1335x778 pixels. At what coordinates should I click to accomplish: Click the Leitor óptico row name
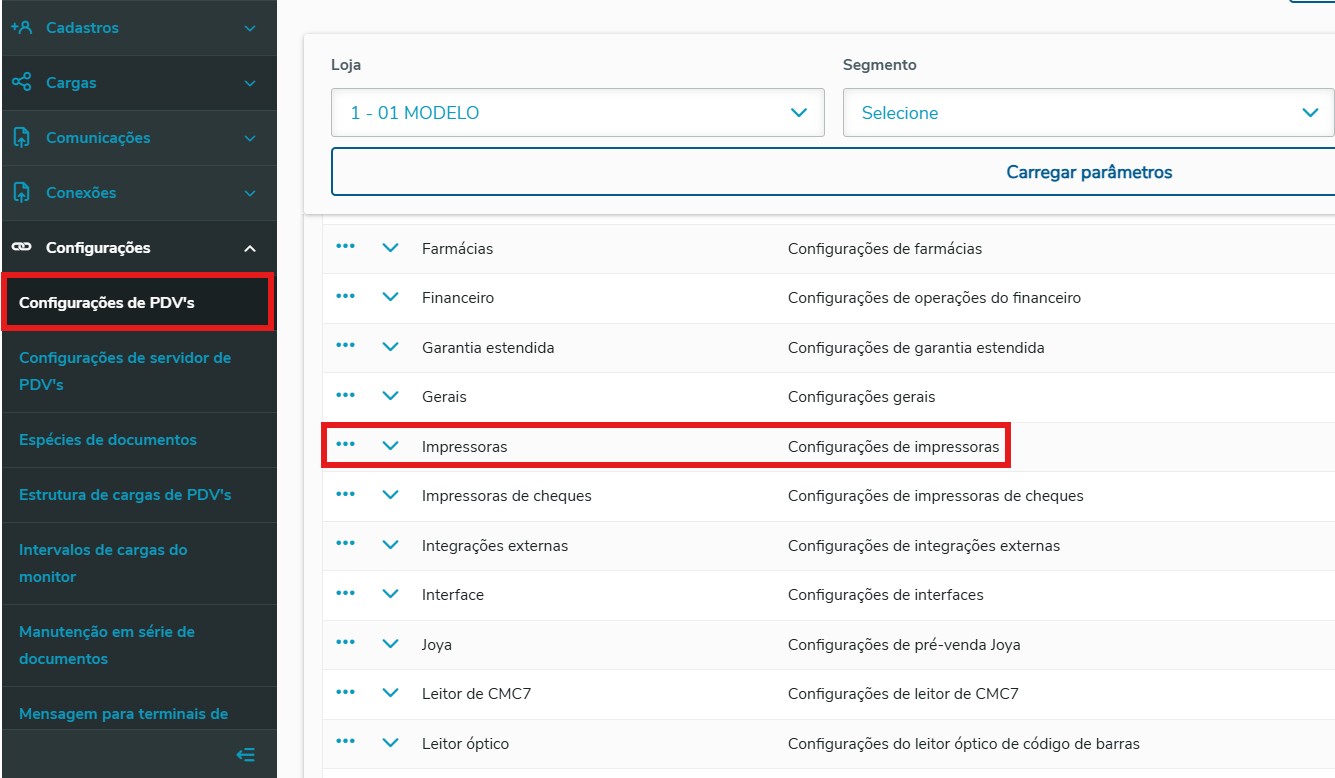(465, 744)
